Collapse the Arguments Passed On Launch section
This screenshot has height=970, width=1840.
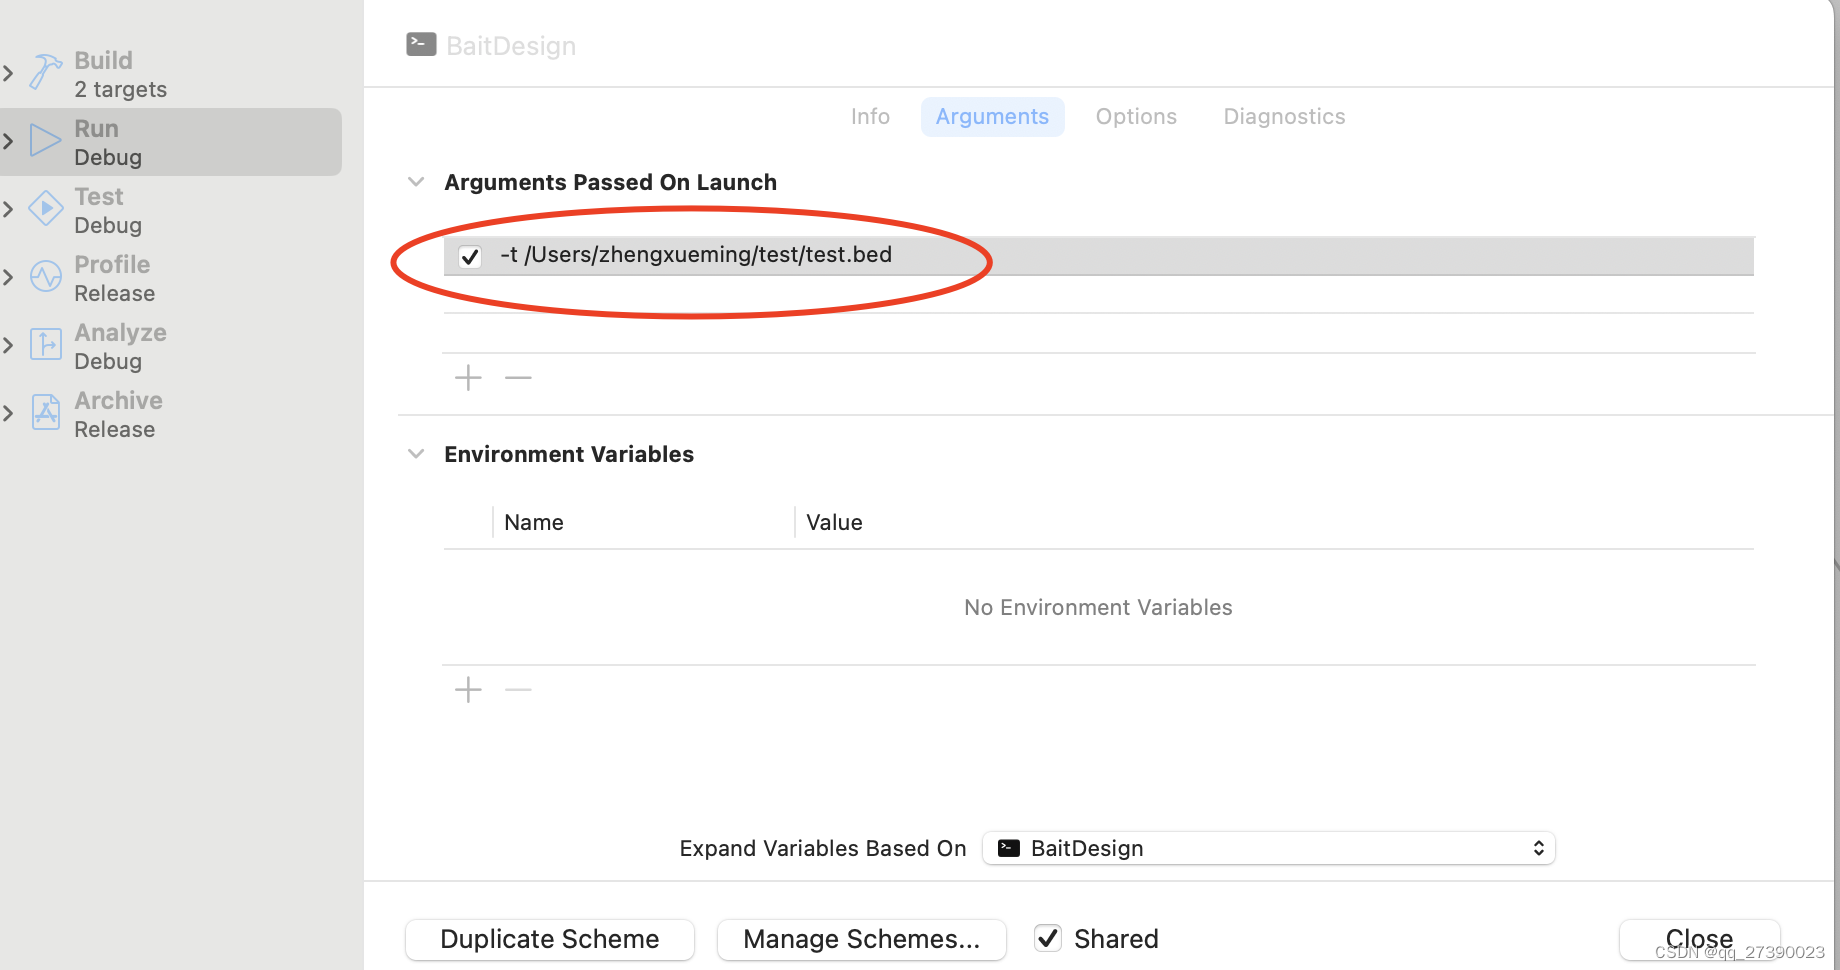(416, 181)
